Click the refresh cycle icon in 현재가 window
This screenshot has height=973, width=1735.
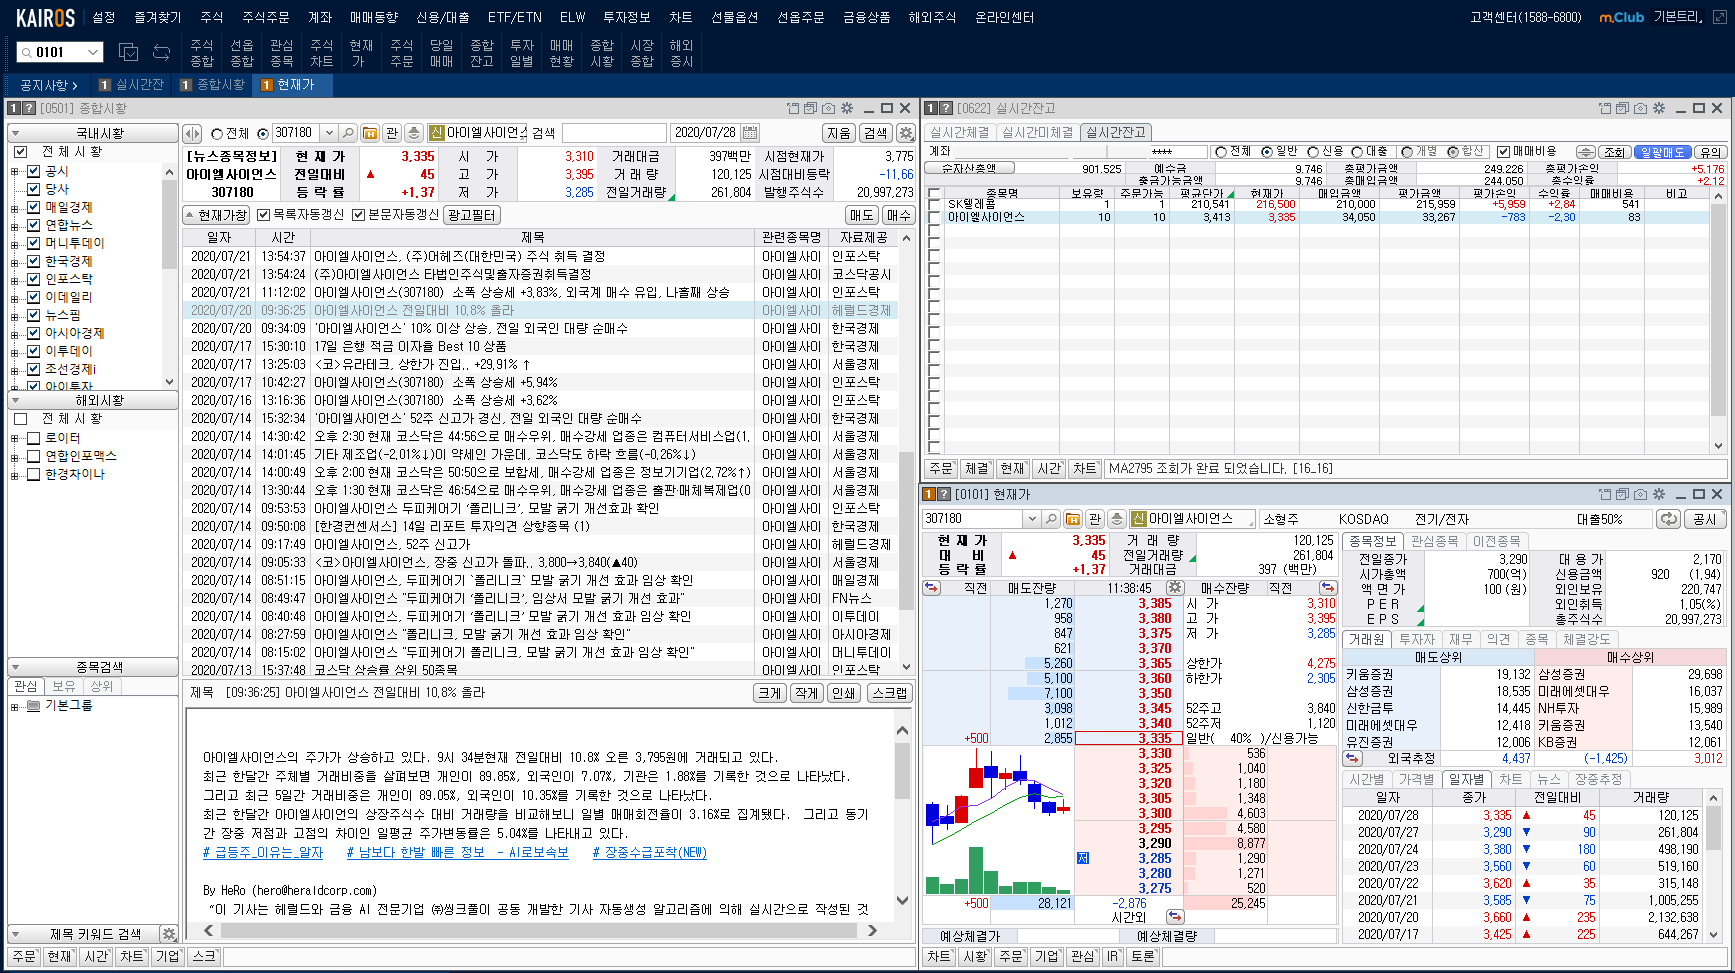tap(1668, 519)
